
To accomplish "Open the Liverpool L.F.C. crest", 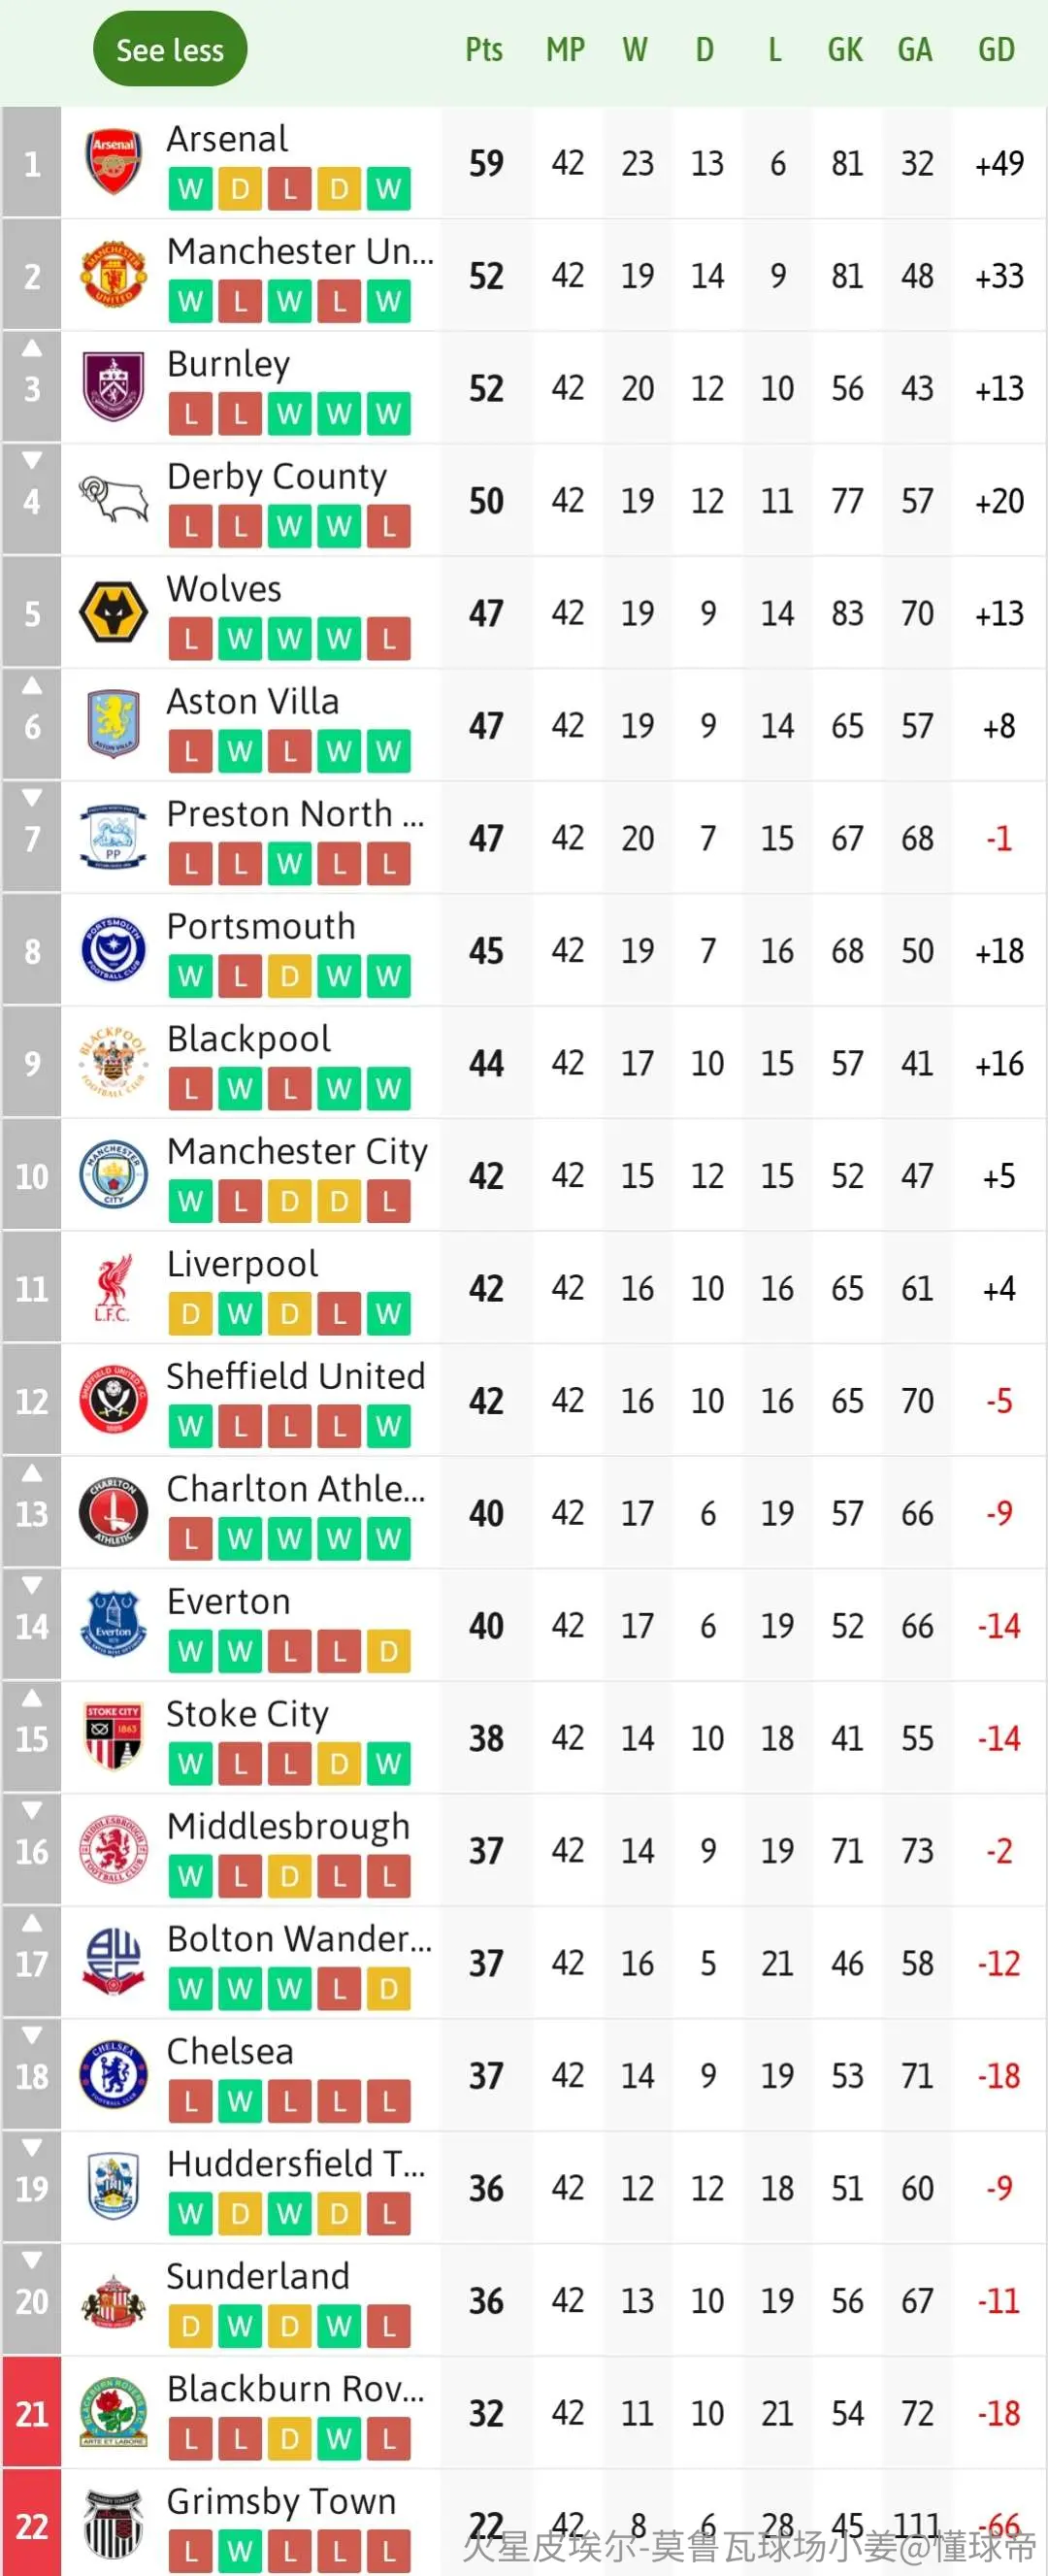I will tap(113, 1288).
